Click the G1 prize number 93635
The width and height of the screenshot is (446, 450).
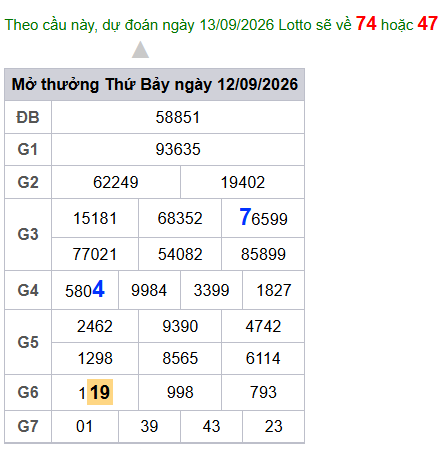(178, 149)
